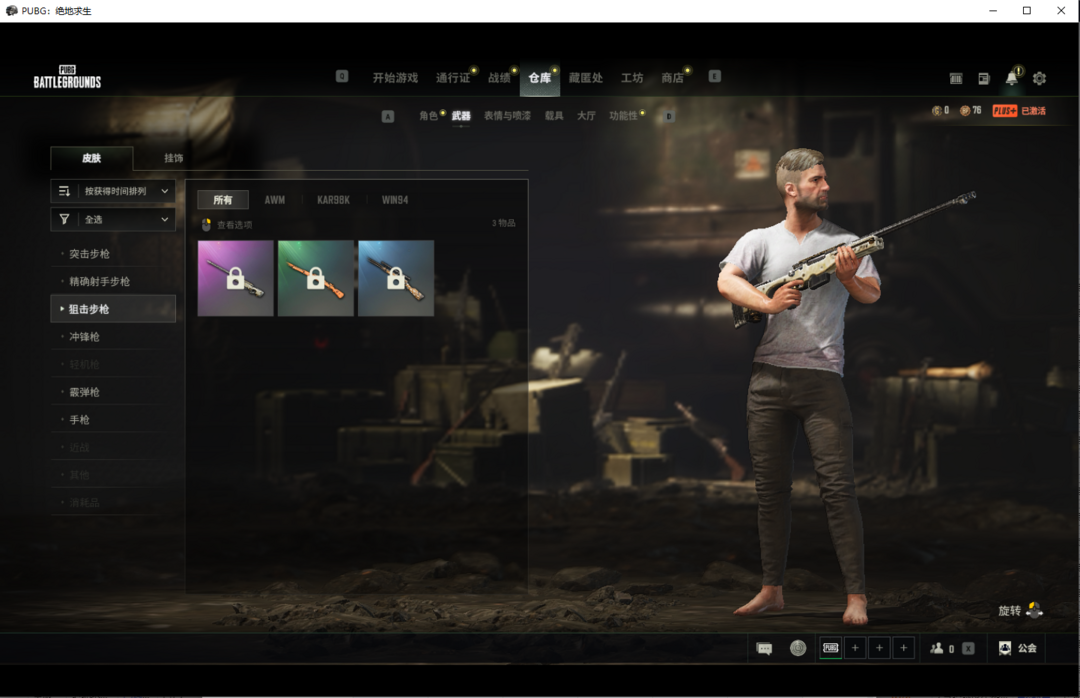1080x698 pixels.
Task: Select the blue Win94 skin thumbnail
Action: click(396, 278)
